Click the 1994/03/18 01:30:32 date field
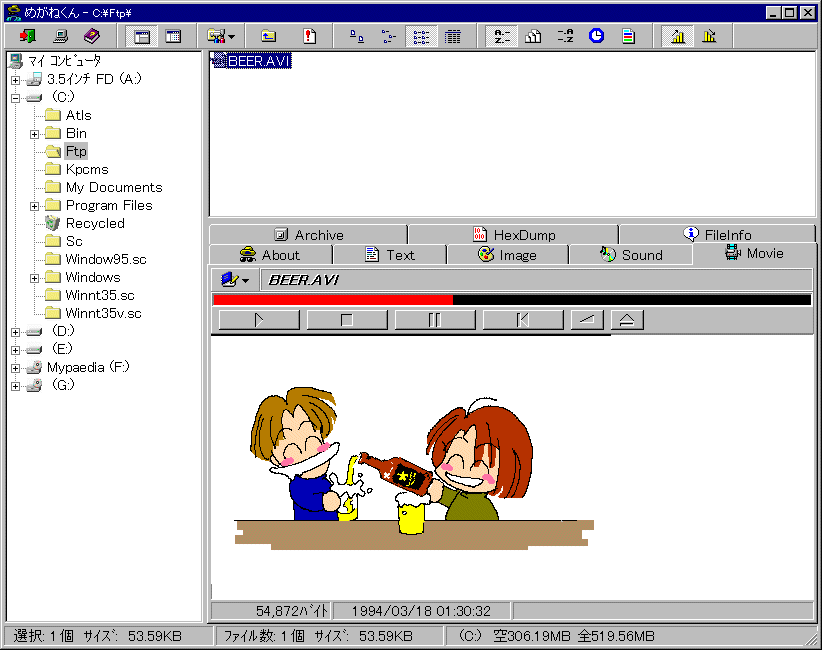Viewport: 822px width, 650px height. (421, 611)
